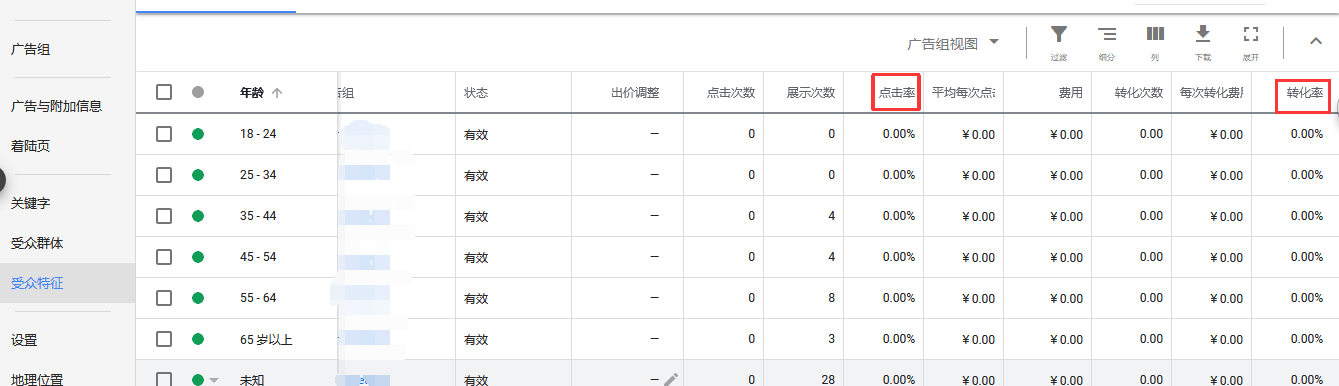Click impressions value 28 in 未知 row
The image size is (1339, 386).
point(827,380)
